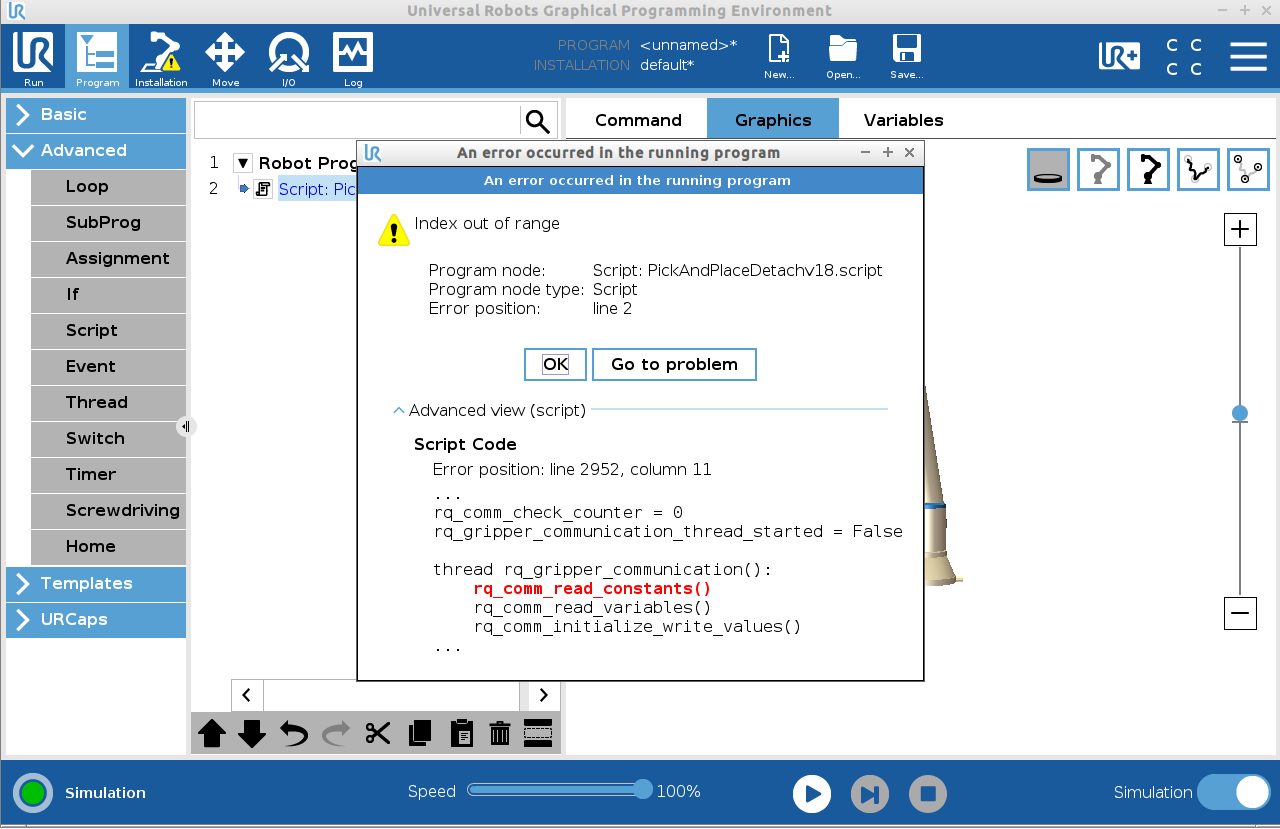The image size is (1280, 829).
Task: Open the Installation screen from header
Action: tap(161, 58)
